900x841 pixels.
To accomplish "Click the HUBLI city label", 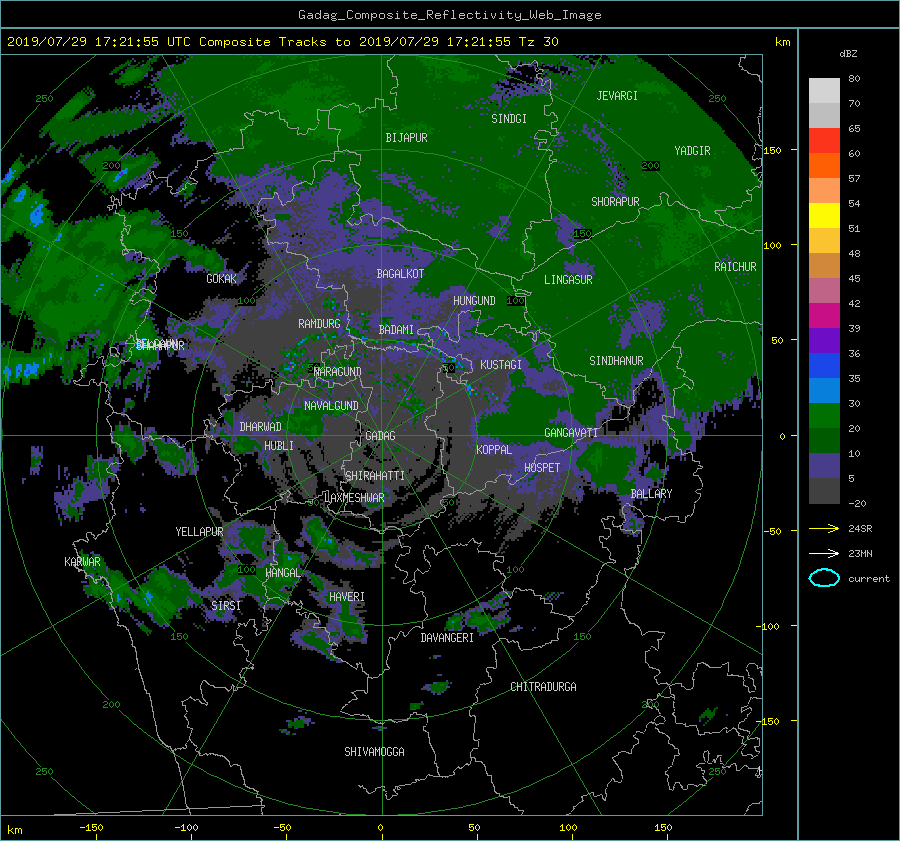I will 278,445.
